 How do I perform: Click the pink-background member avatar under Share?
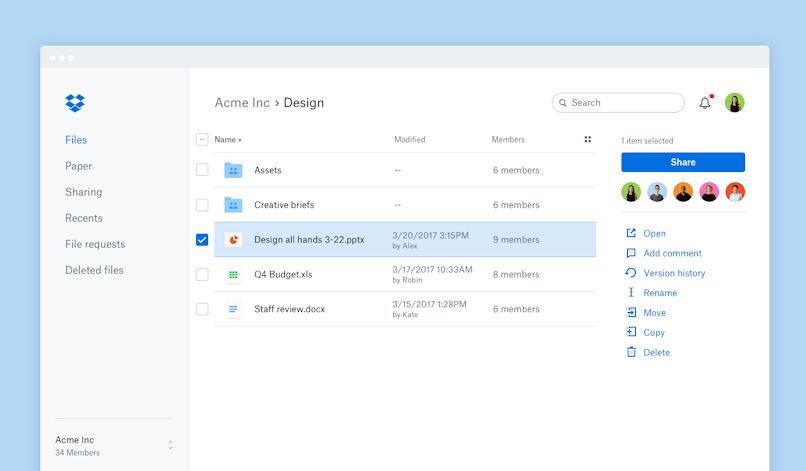[709, 192]
